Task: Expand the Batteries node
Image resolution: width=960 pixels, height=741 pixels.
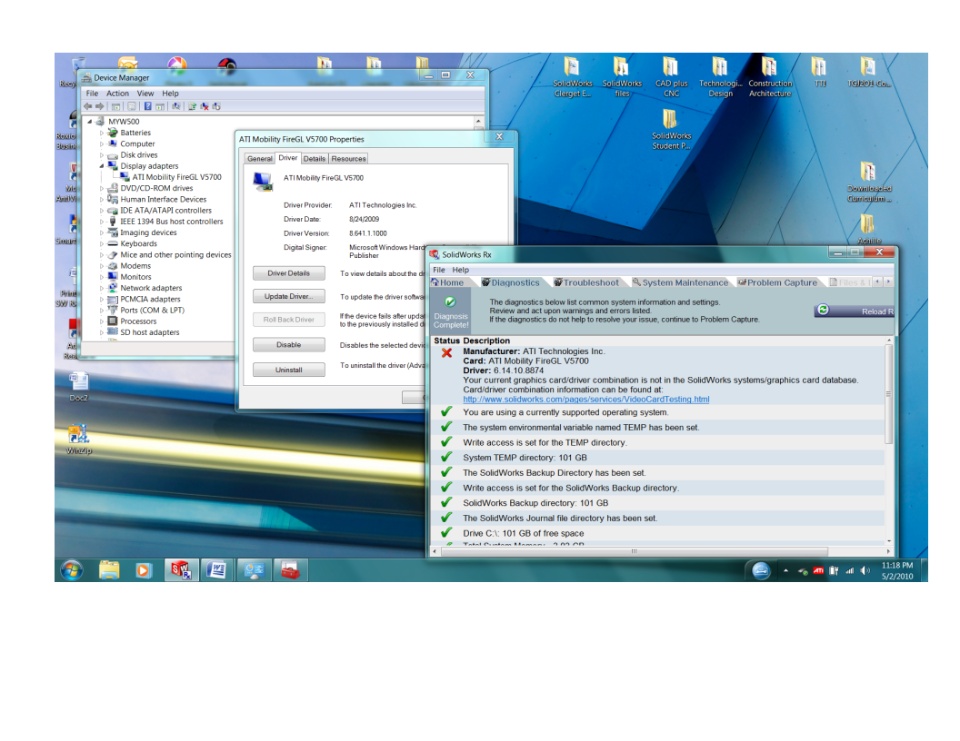Action: tap(102, 132)
